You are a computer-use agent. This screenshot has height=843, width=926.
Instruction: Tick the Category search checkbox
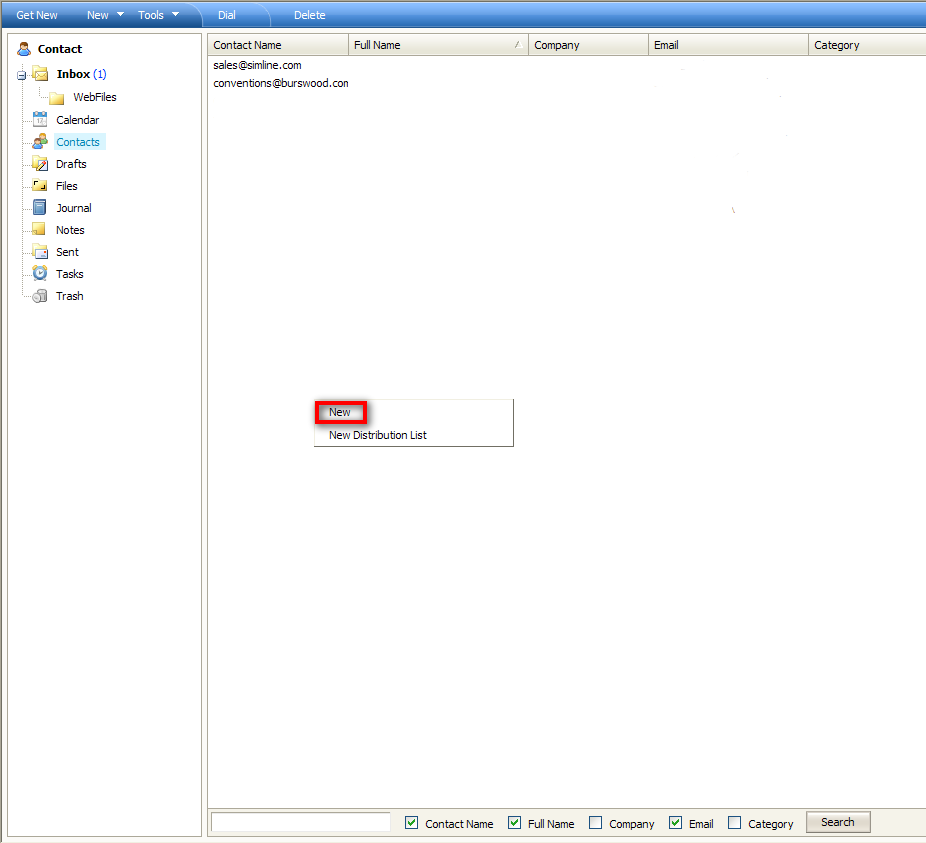(735, 823)
